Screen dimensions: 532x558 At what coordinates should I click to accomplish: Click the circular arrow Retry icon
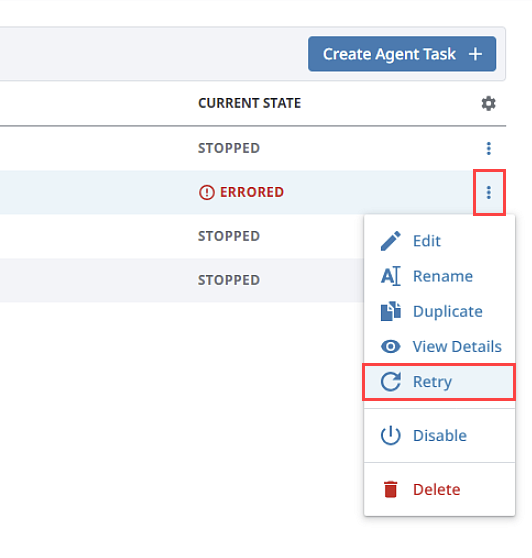coord(391,381)
